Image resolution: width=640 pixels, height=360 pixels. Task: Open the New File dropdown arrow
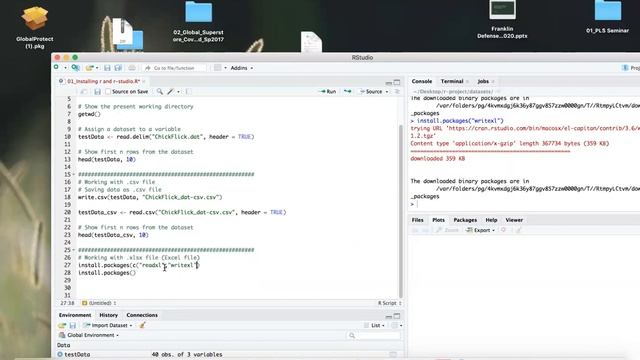[x=65, y=68]
